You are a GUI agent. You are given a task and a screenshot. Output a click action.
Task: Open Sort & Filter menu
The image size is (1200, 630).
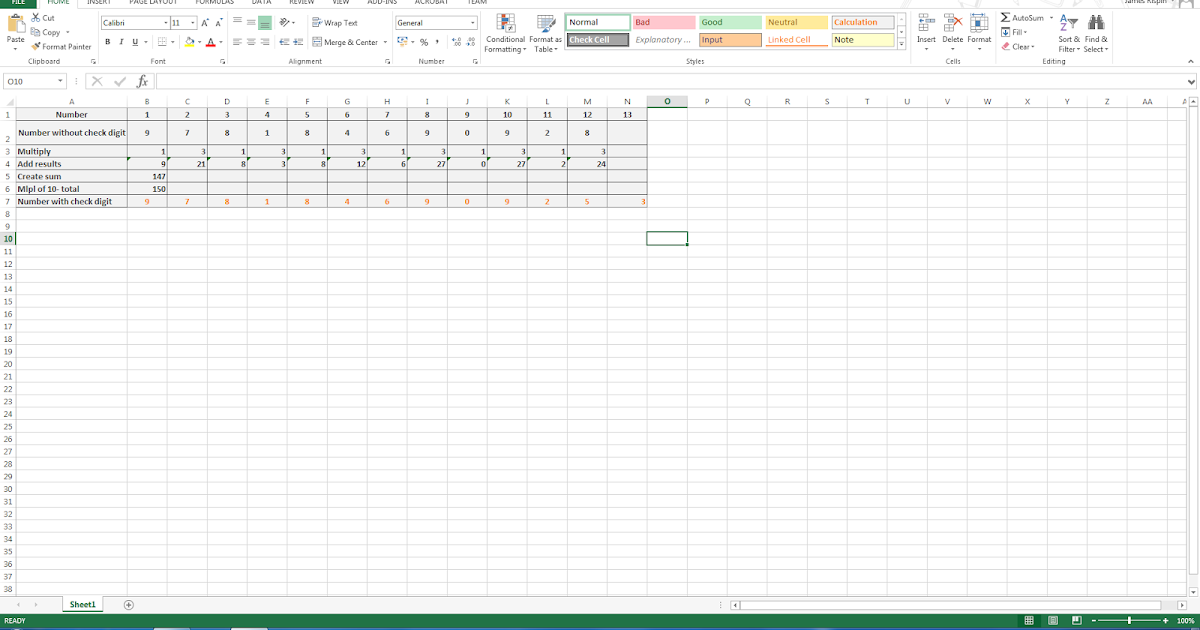[1070, 34]
